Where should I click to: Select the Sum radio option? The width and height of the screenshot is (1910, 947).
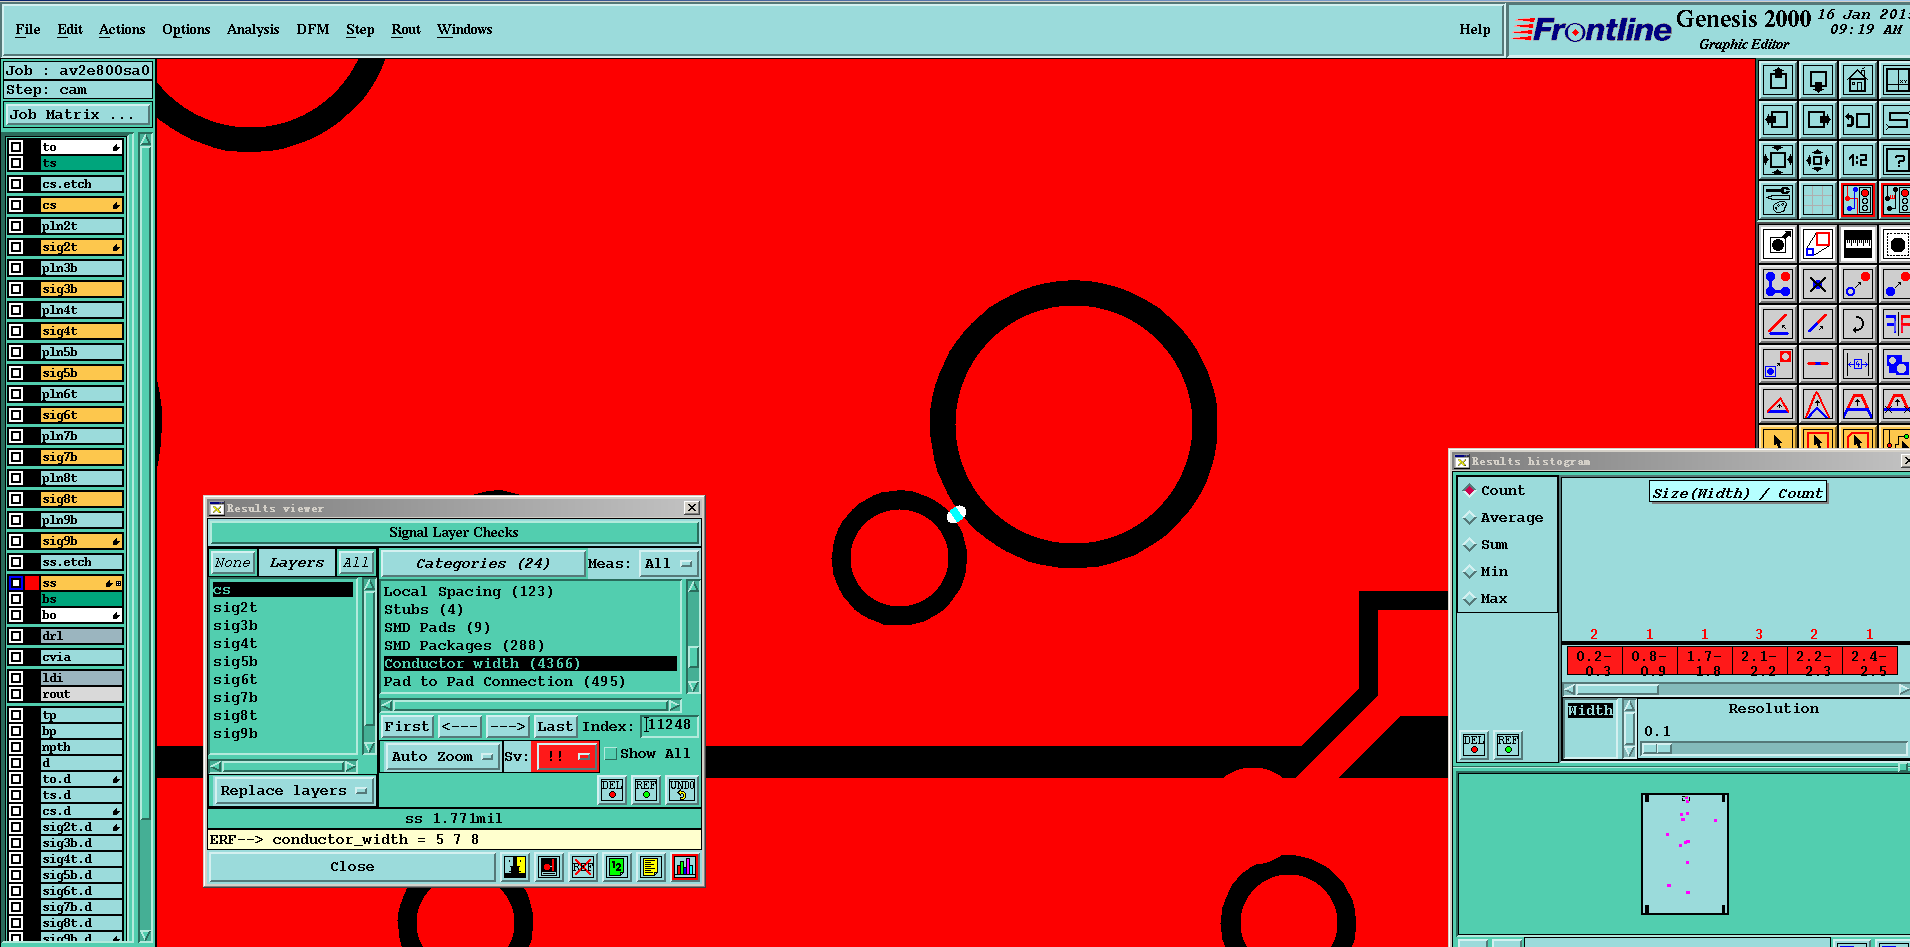1470,545
